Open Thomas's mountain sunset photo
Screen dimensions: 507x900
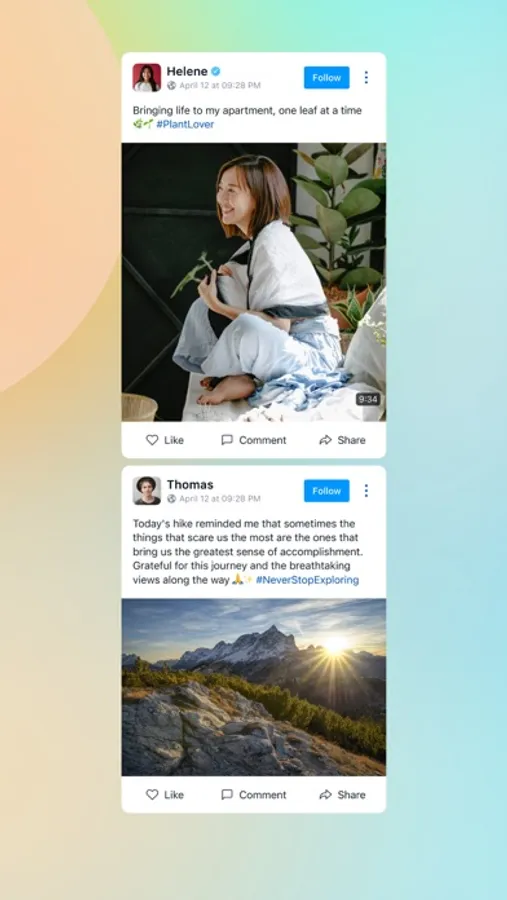pos(254,688)
